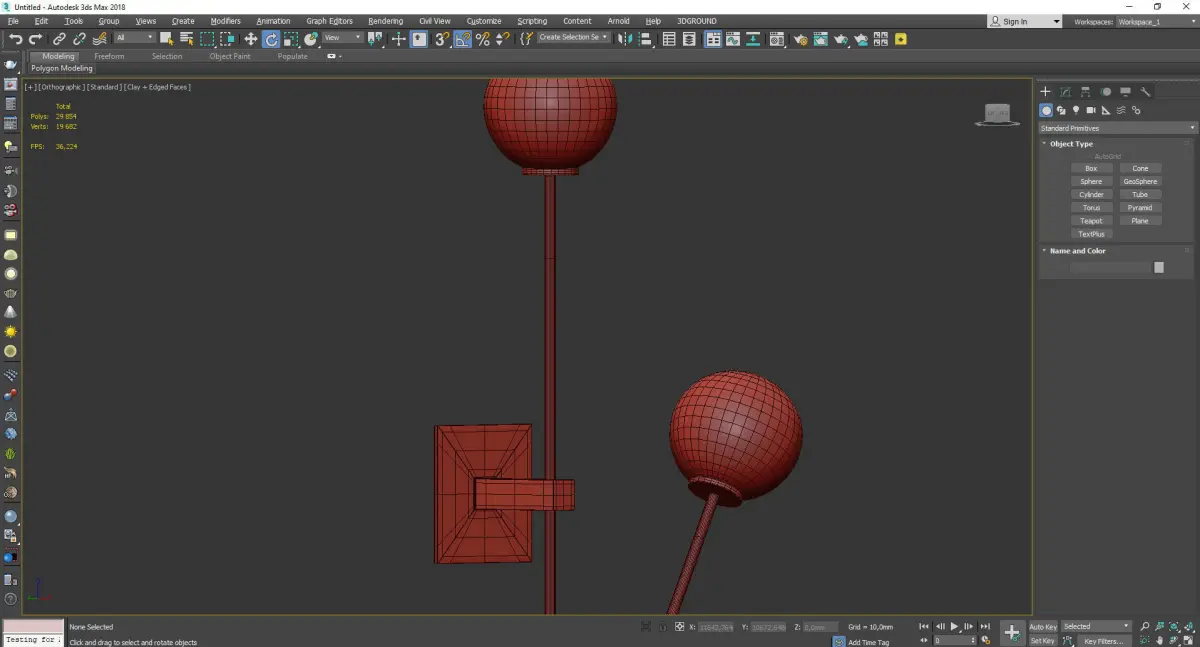Click the object color swatch

click(x=1159, y=268)
